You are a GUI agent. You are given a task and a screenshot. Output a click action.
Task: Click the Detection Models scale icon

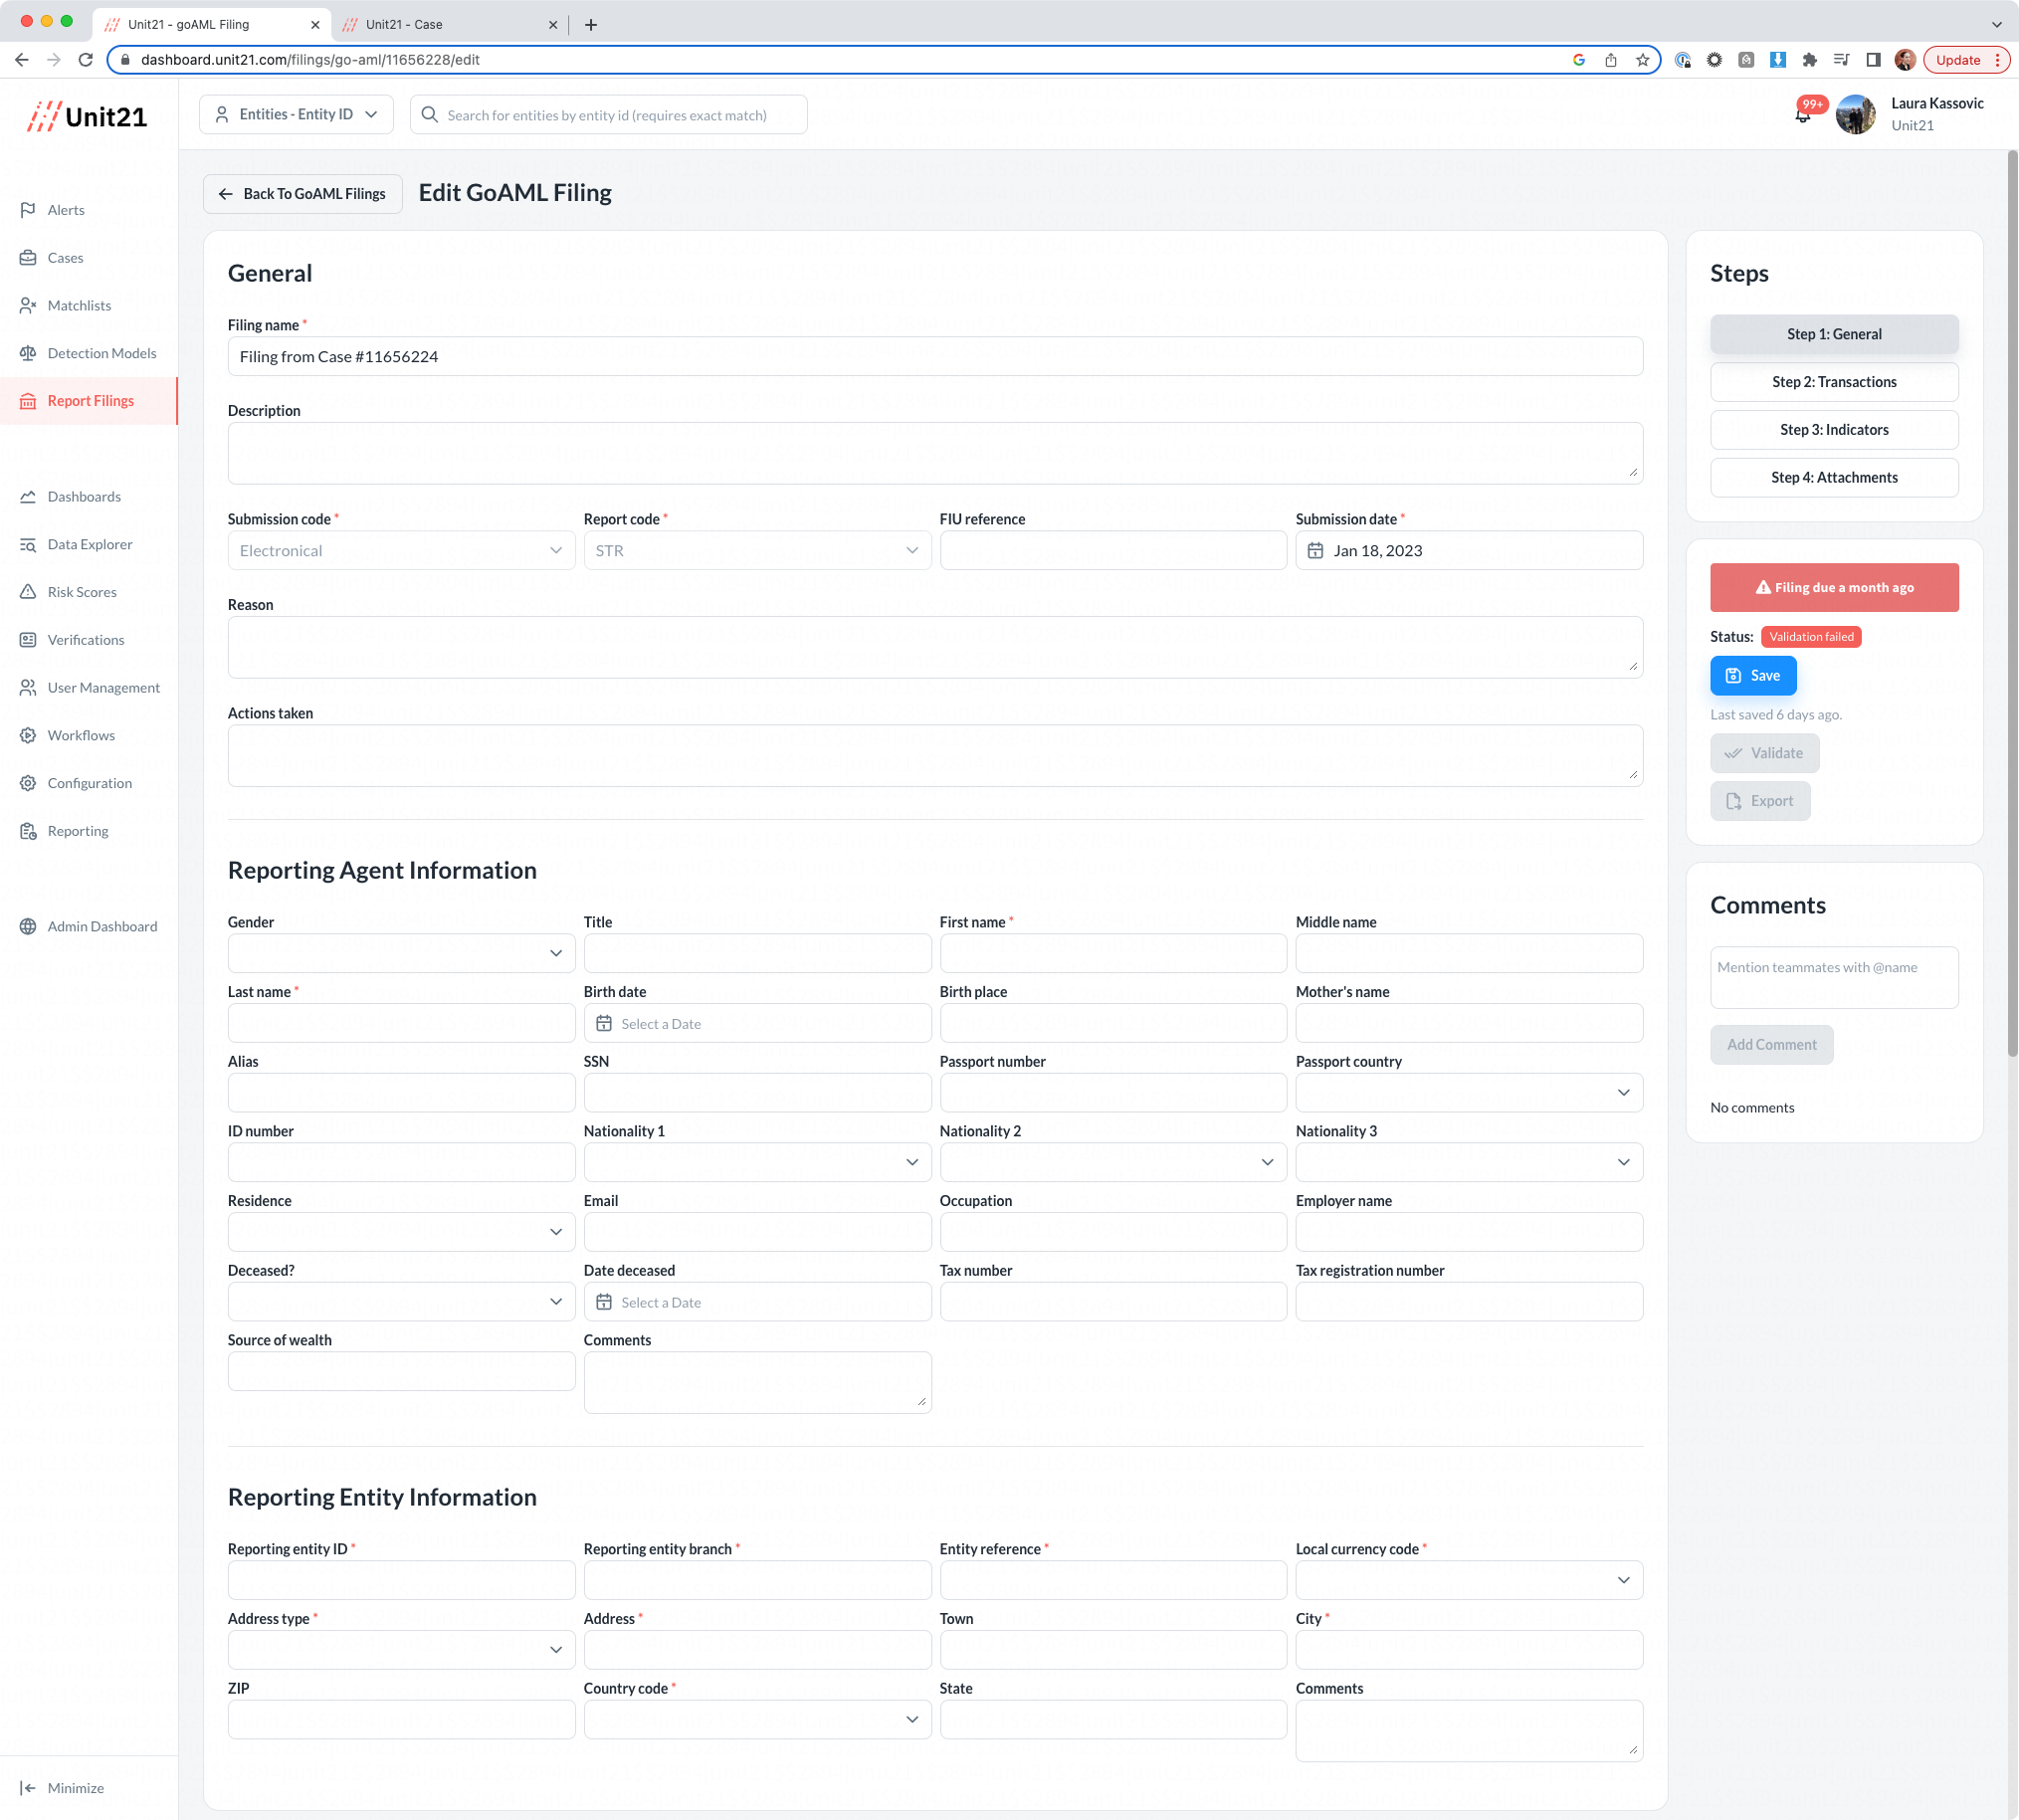click(x=28, y=353)
